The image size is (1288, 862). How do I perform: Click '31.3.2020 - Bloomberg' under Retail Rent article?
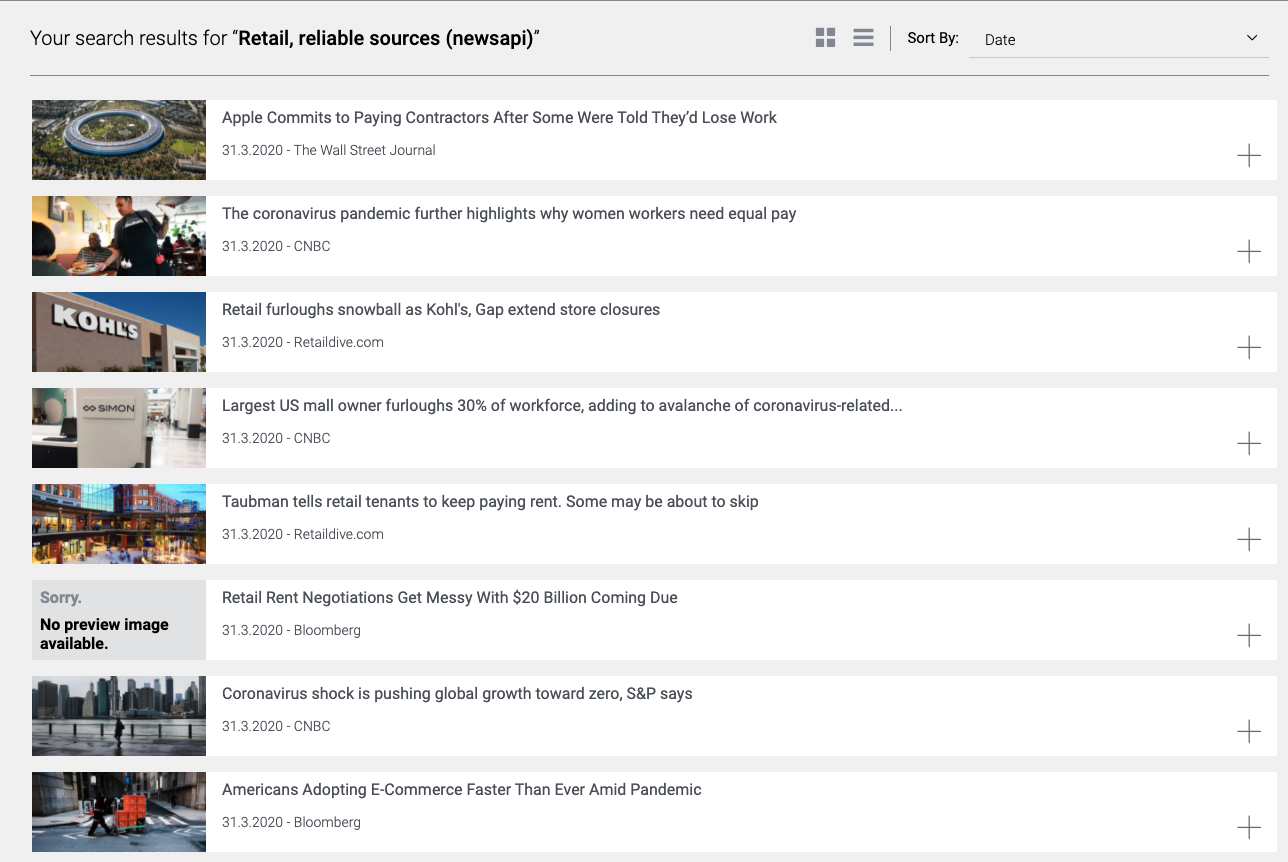click(x=291, y=630)
